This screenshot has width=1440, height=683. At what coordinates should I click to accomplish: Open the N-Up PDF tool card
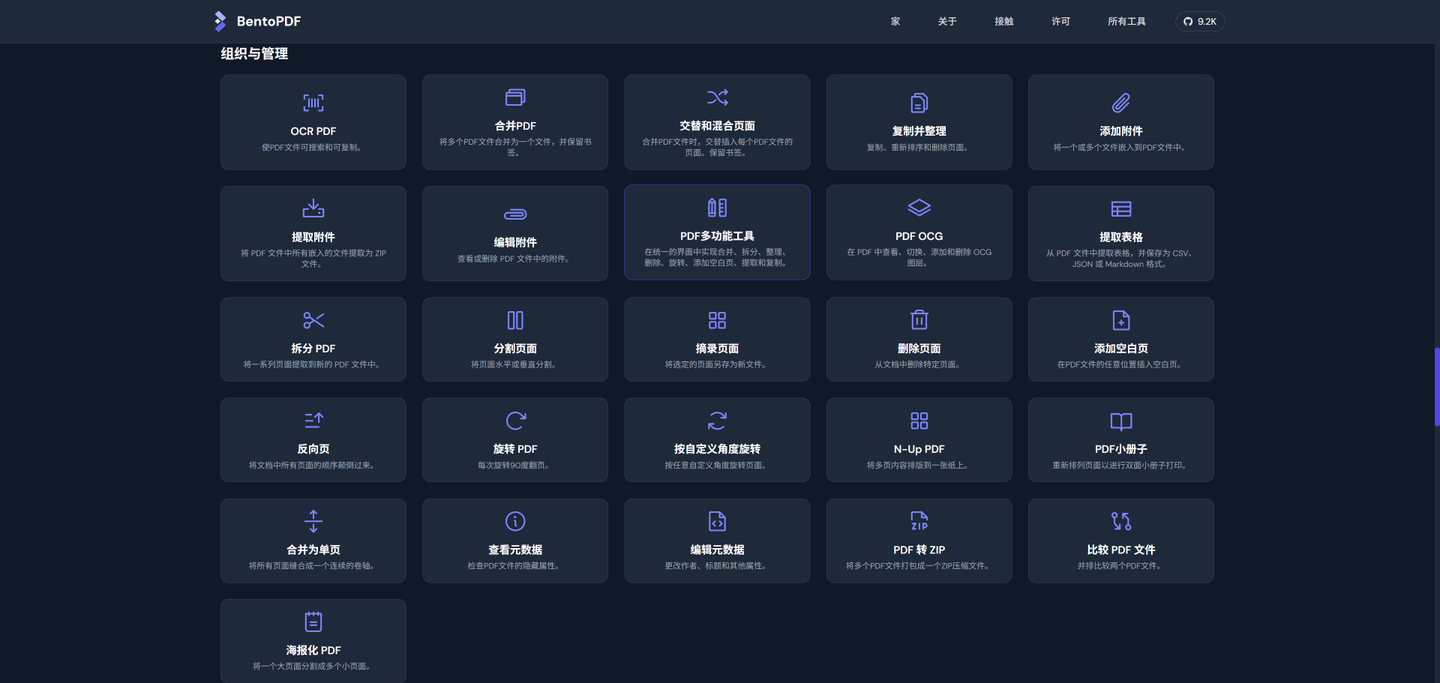(x=919, y=439)
